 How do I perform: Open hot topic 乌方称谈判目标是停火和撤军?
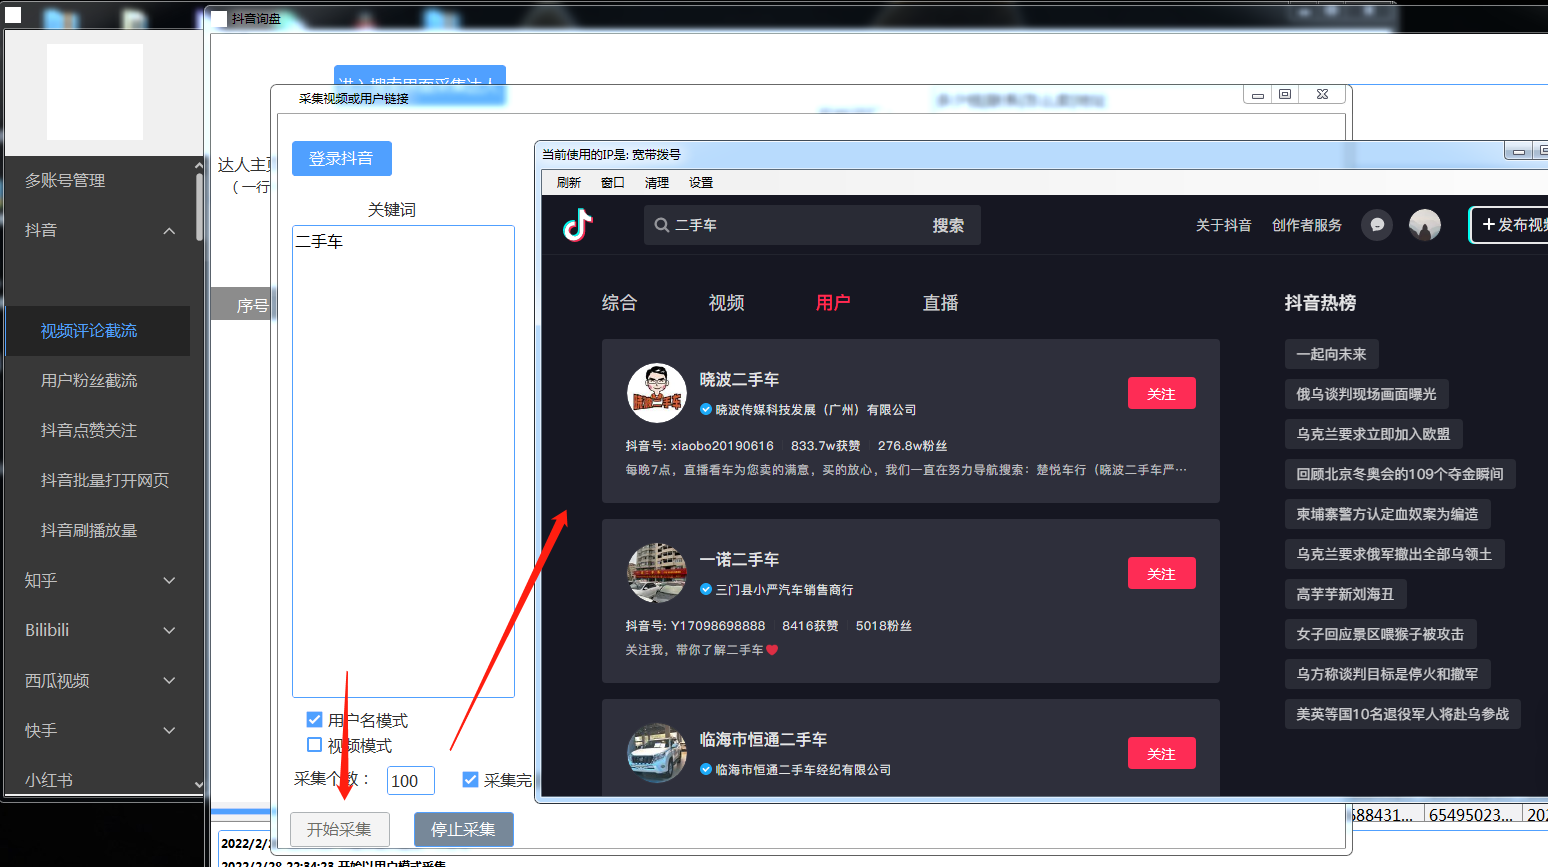tap(1387, 674)
